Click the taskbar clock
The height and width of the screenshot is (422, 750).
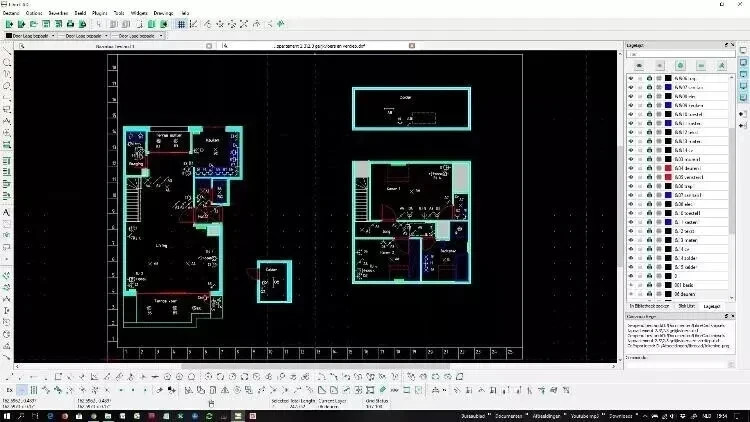(x=722, y=416)
